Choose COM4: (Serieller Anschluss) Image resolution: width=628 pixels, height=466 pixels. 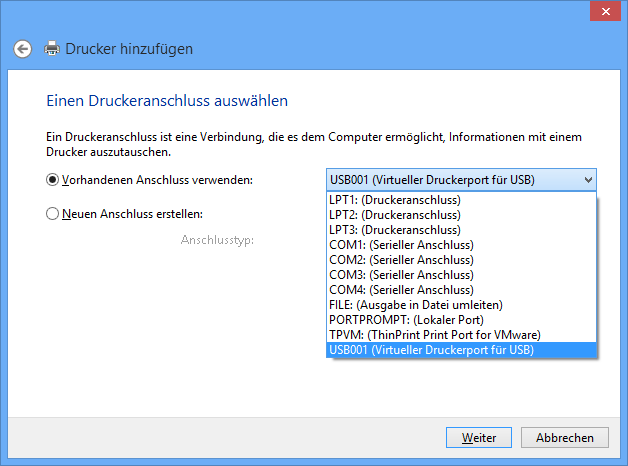click(x=461, y=290)
